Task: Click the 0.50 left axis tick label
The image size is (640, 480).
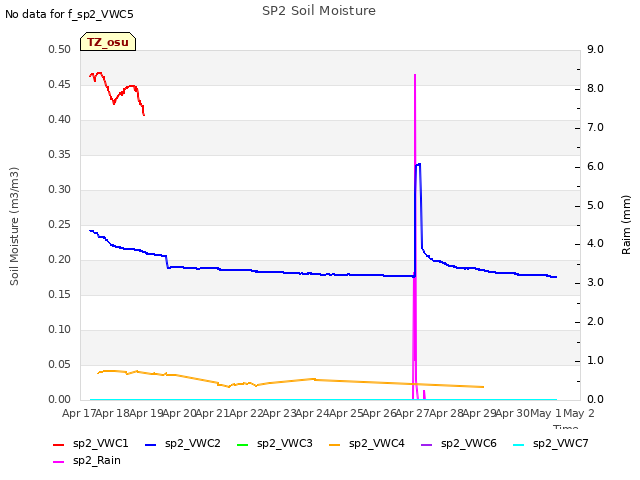Action: (59, 49)
